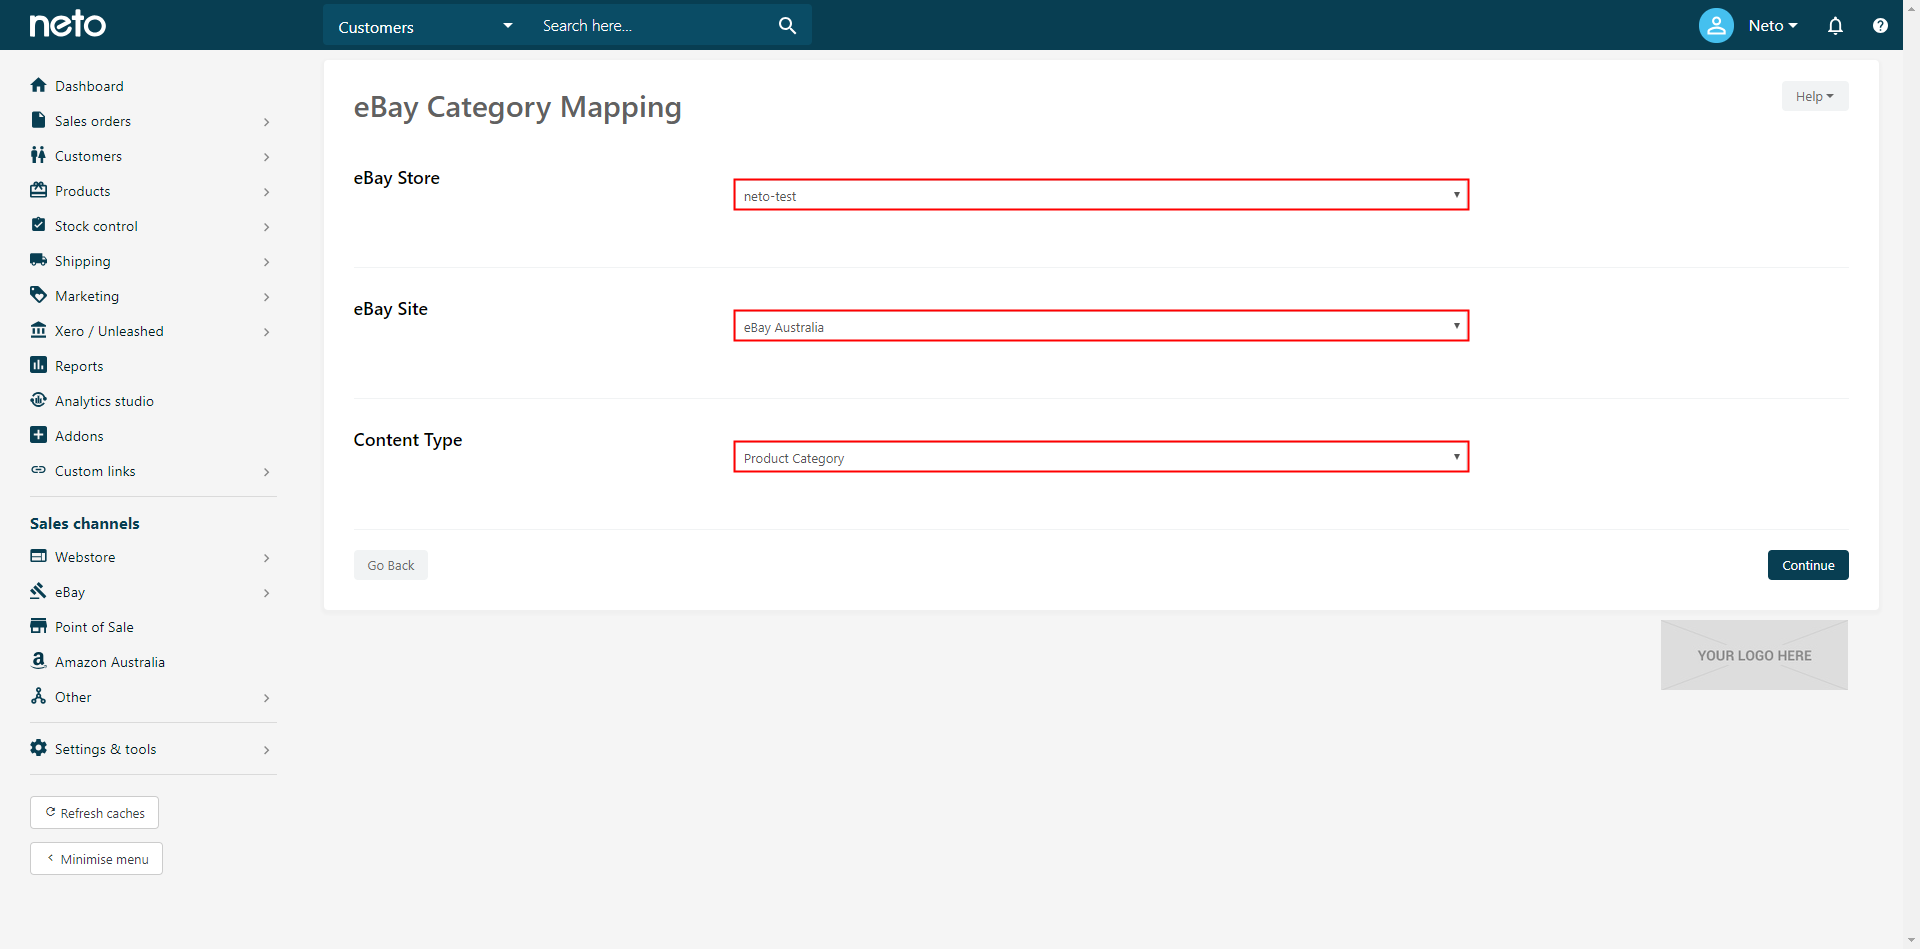The height and width of the screenshot is (949, 1920).
Task: Click the Neto logo in header
Action: coord(67,24)
